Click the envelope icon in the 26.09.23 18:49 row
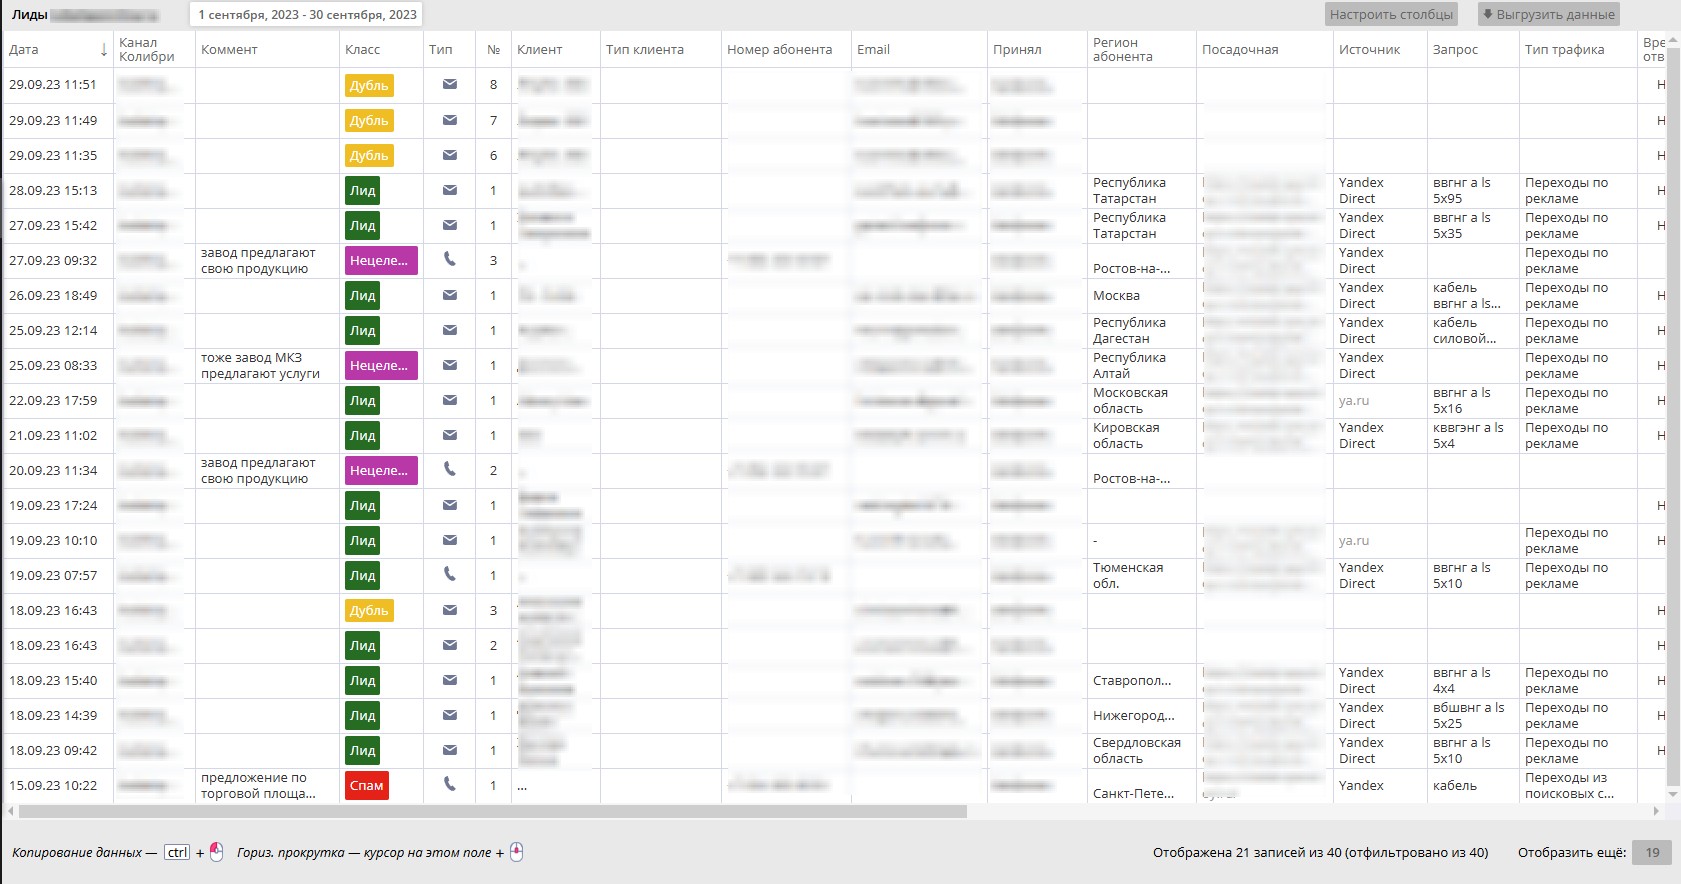Viewport: 1681px width, 884px height. [450, 295]
